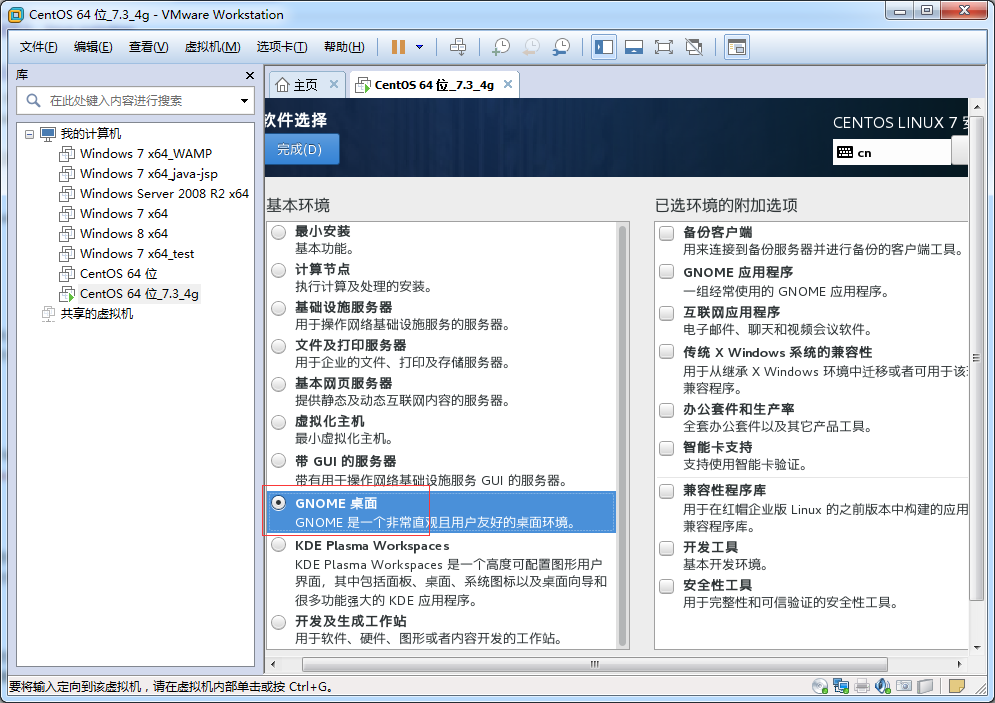This screenshot has height=703, width=995.
Task: Check the 兼容性程序库 checkbox
Action: point(666,490)
